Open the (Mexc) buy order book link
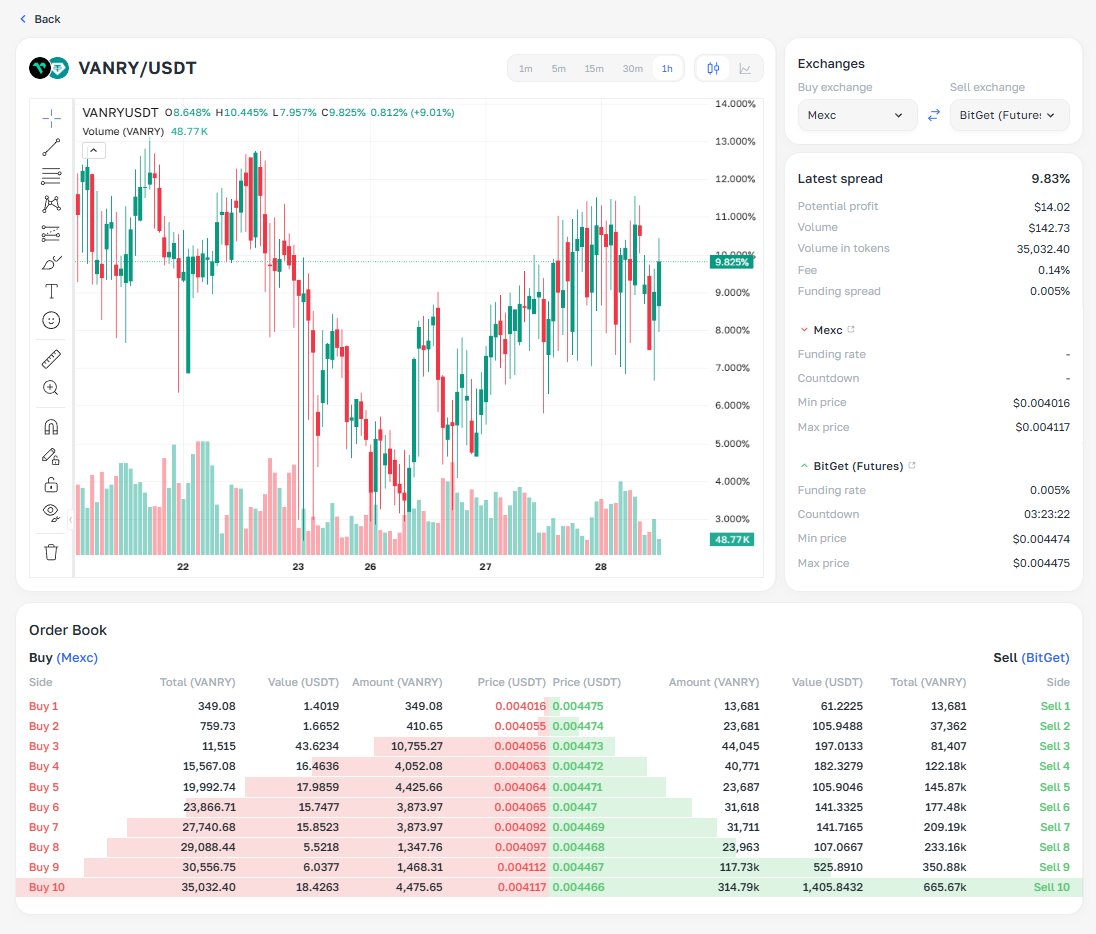 click(77, 657)
